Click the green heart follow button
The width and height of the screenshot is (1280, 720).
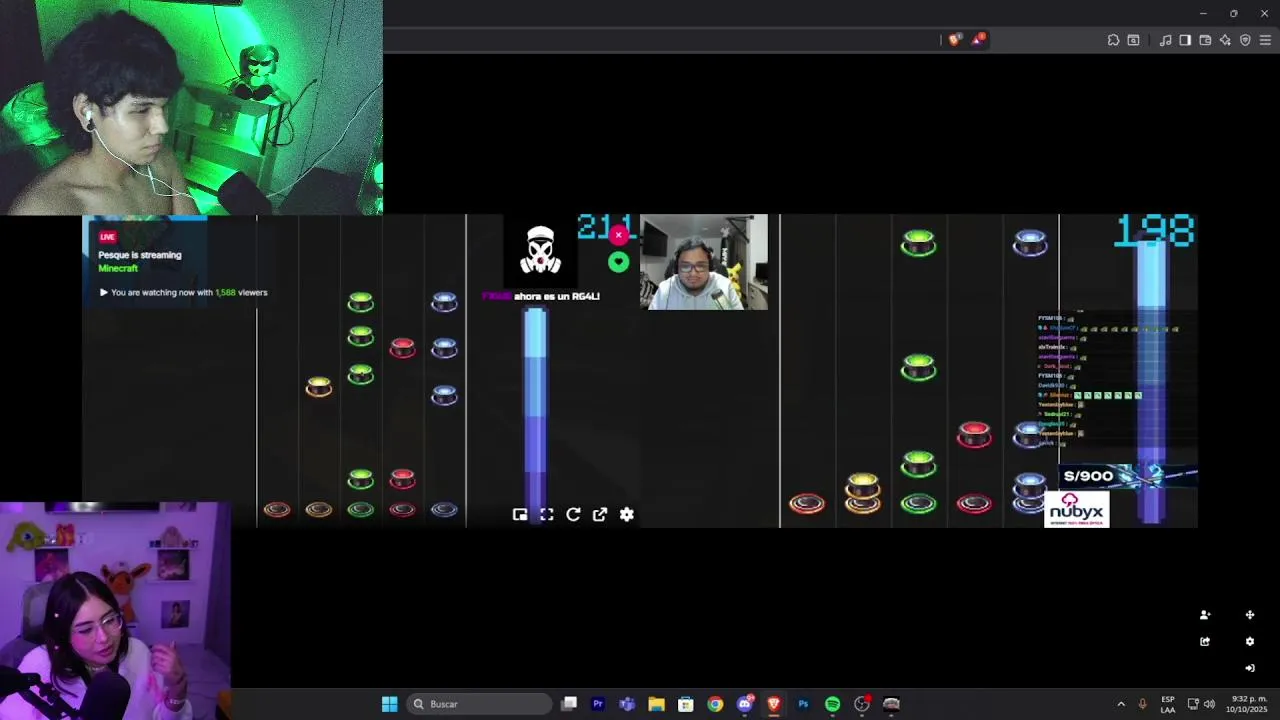point(618,262)
